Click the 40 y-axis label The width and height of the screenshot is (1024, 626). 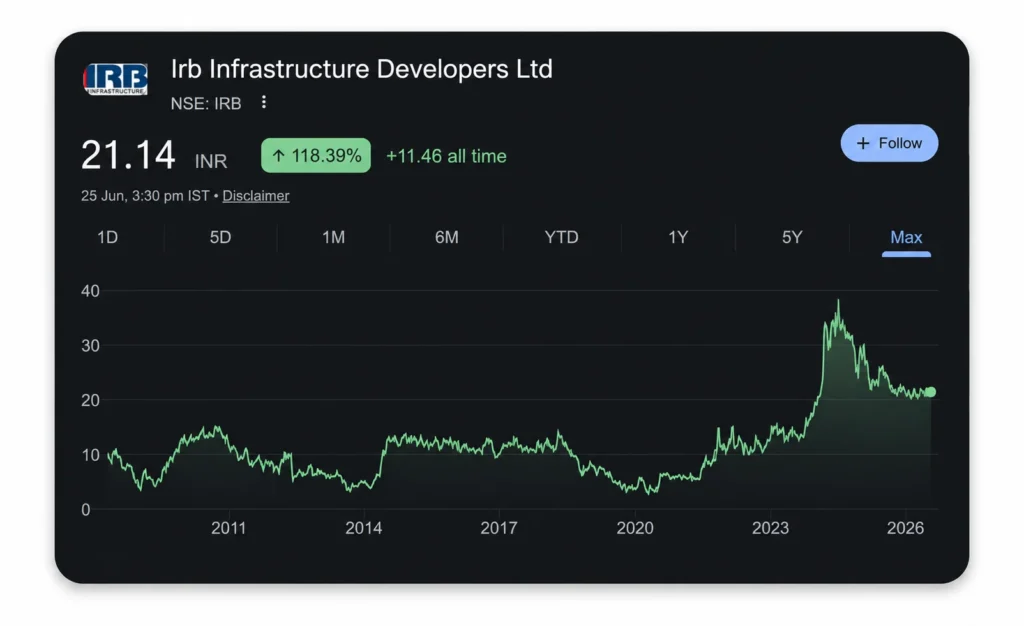[x=90, y=291]
